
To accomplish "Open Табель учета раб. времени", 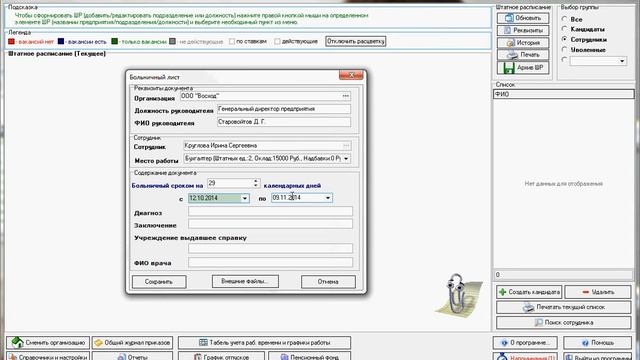I will click(264, 342).
